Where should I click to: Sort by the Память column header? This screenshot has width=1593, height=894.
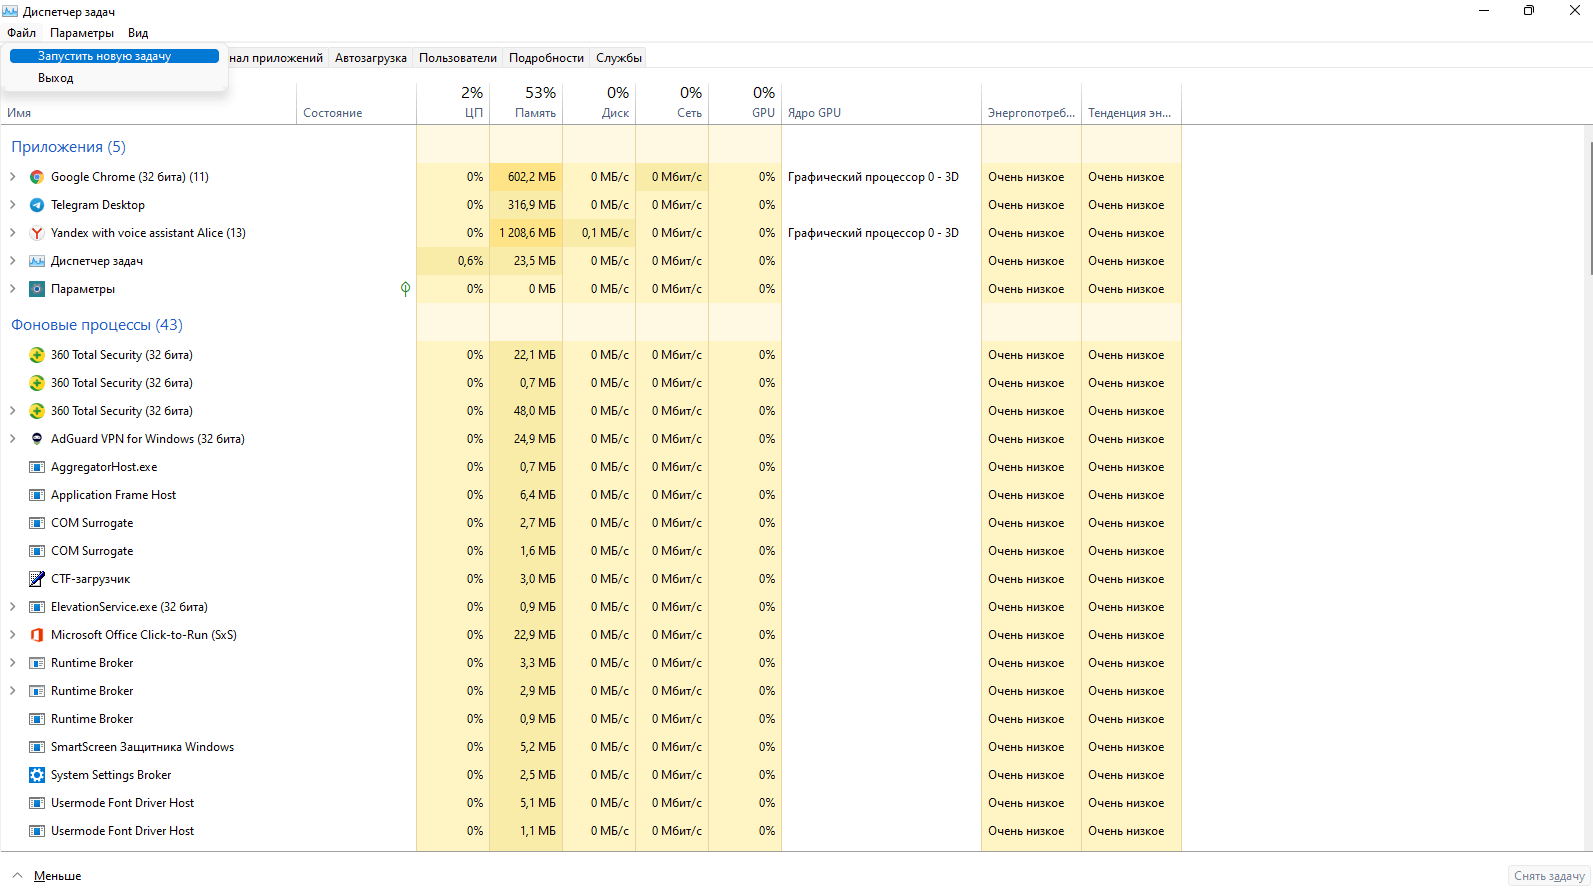click(526, 104)
